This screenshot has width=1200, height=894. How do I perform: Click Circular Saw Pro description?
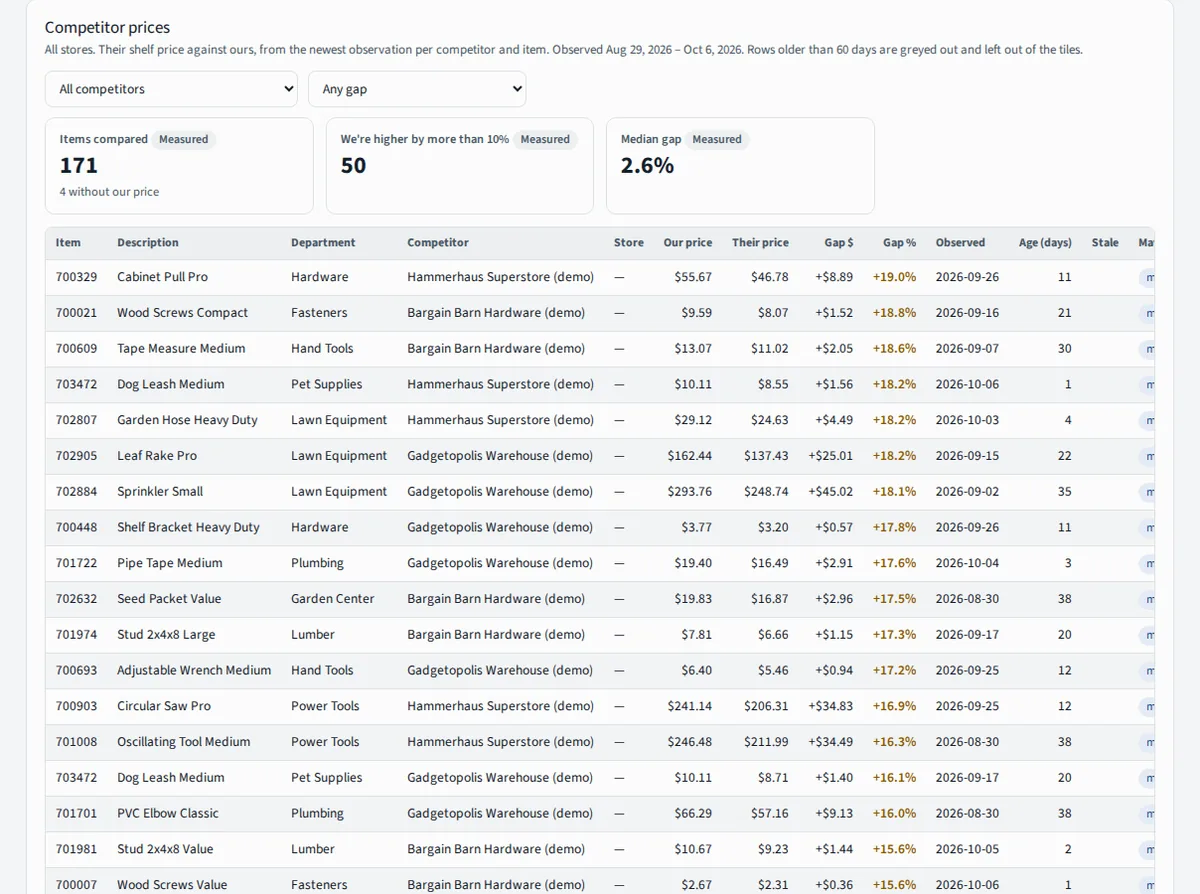[x=164, y=706]
